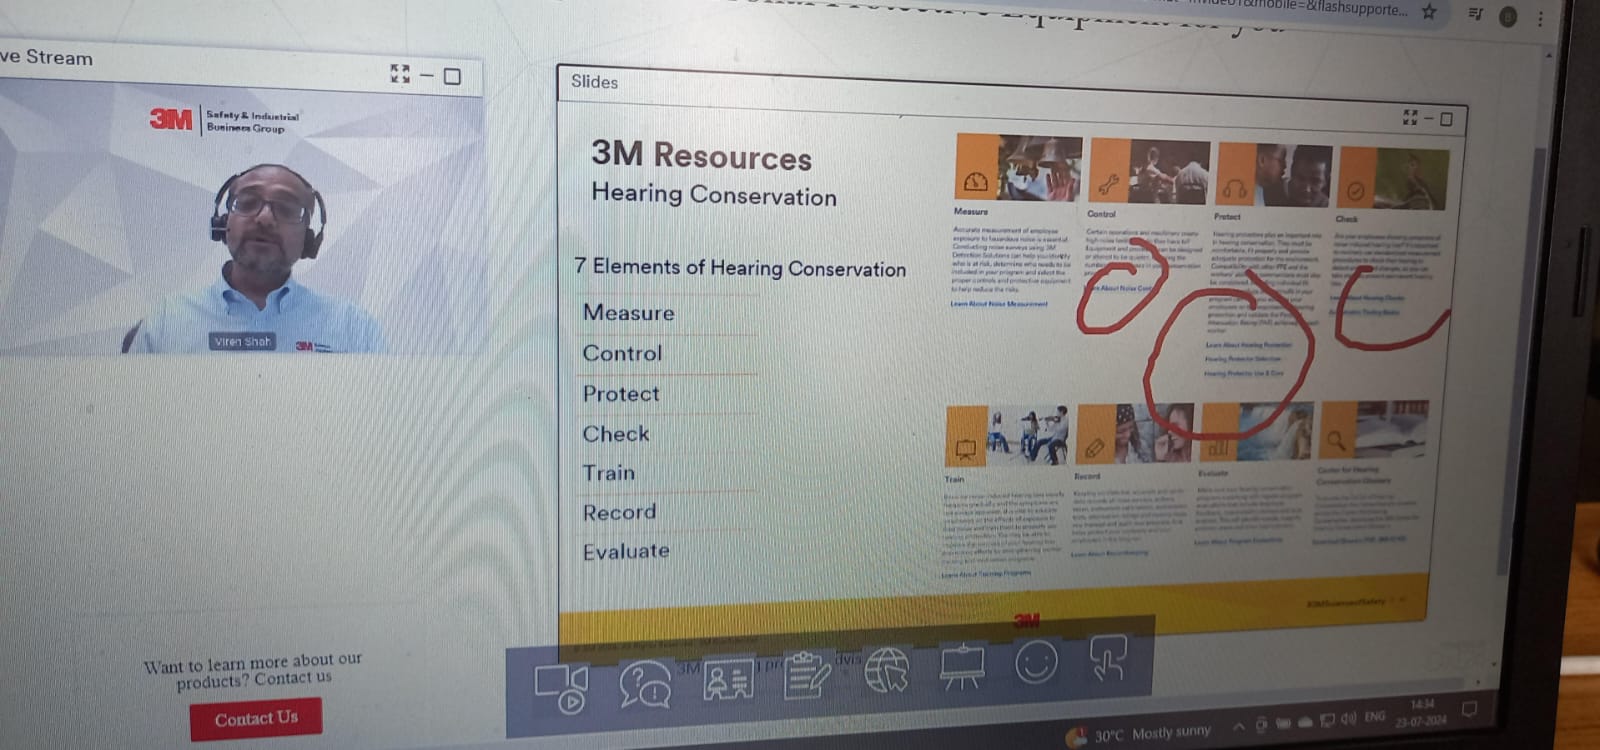Image resolution: width=1600 pixels, height=750 pixels.
Task: Click 'Protect' in the slide list
Action: (x=621, y=393)
